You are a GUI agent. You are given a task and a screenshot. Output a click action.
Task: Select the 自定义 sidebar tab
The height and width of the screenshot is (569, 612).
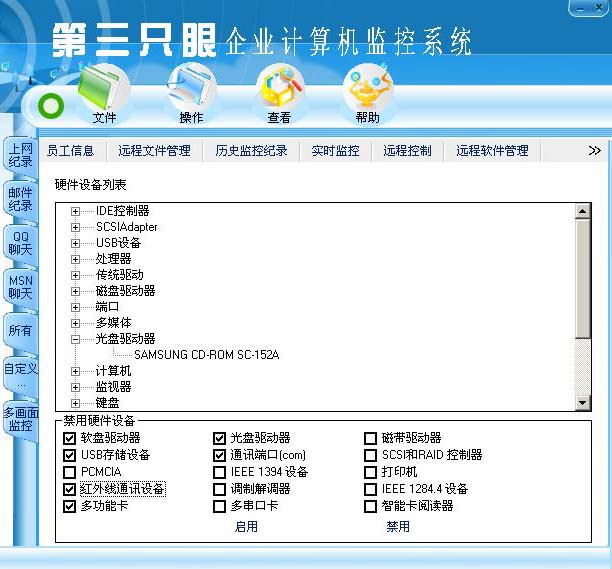click(x=20, y=375)
